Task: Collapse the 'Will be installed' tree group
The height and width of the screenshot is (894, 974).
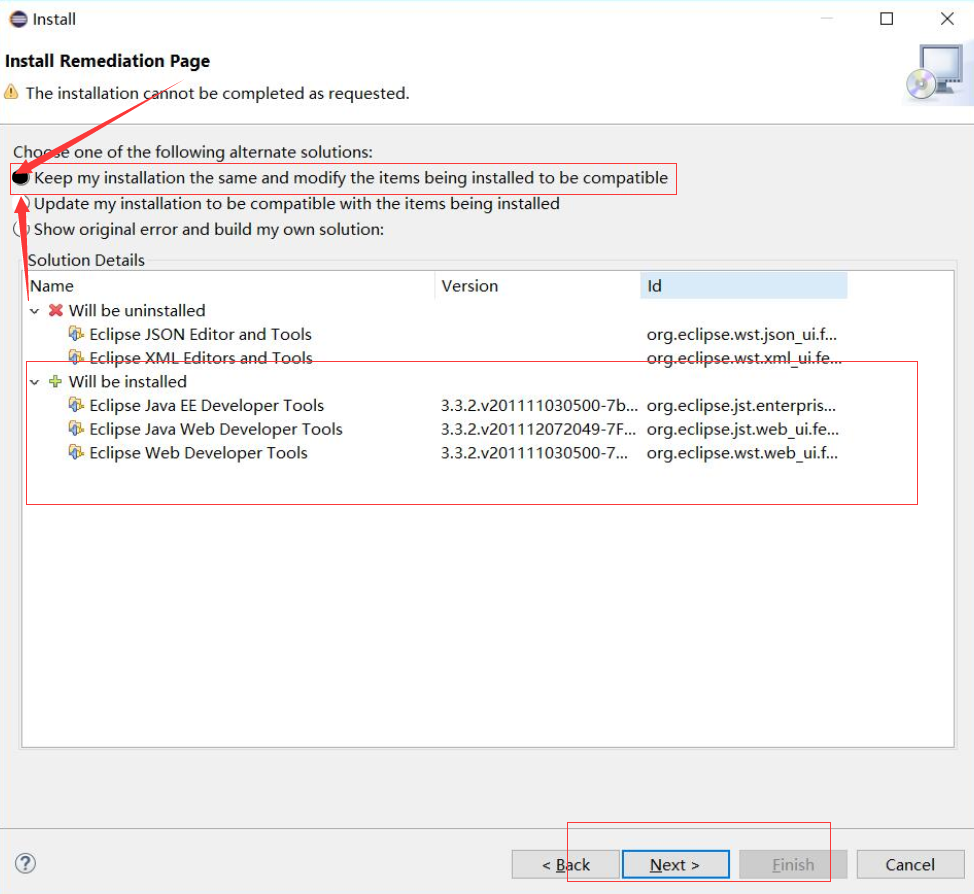Action: tap(35, 381)
